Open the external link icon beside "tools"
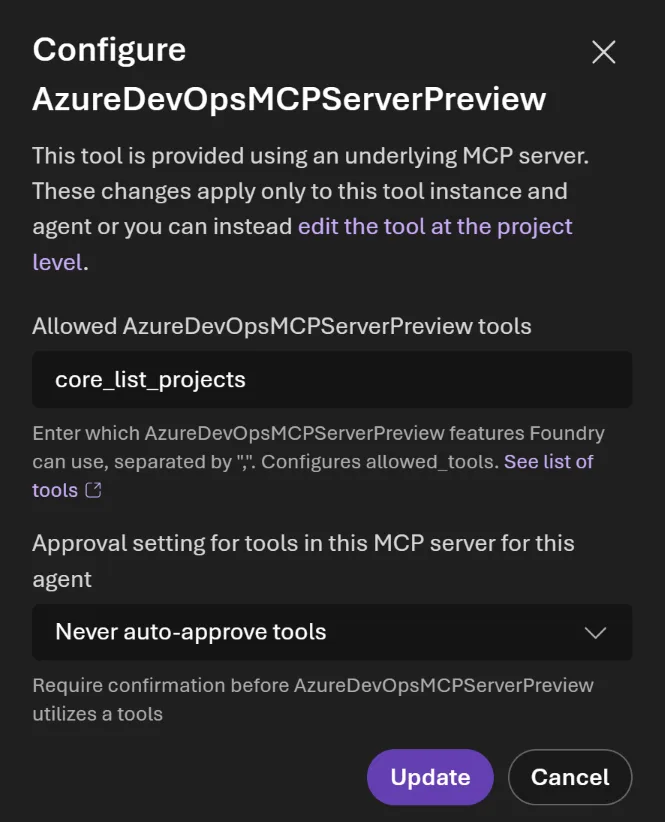This screenshot has width=665, height=822. click(x=93, y=491)
